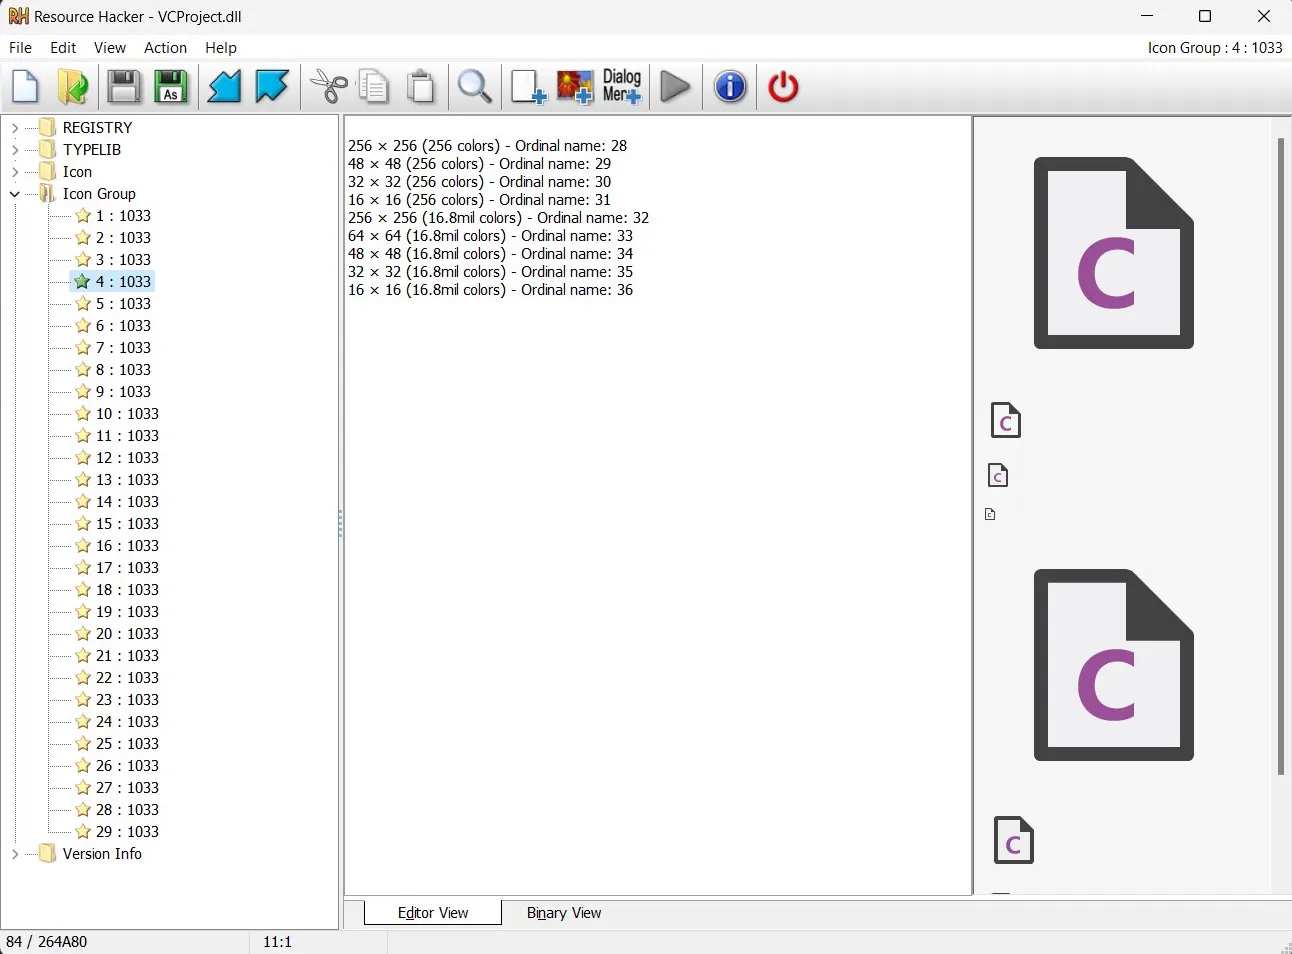Select icon group item 29 : 1033
This screenshot has height=954, width=1292.
pyautogui.click(x=127, y=832)
